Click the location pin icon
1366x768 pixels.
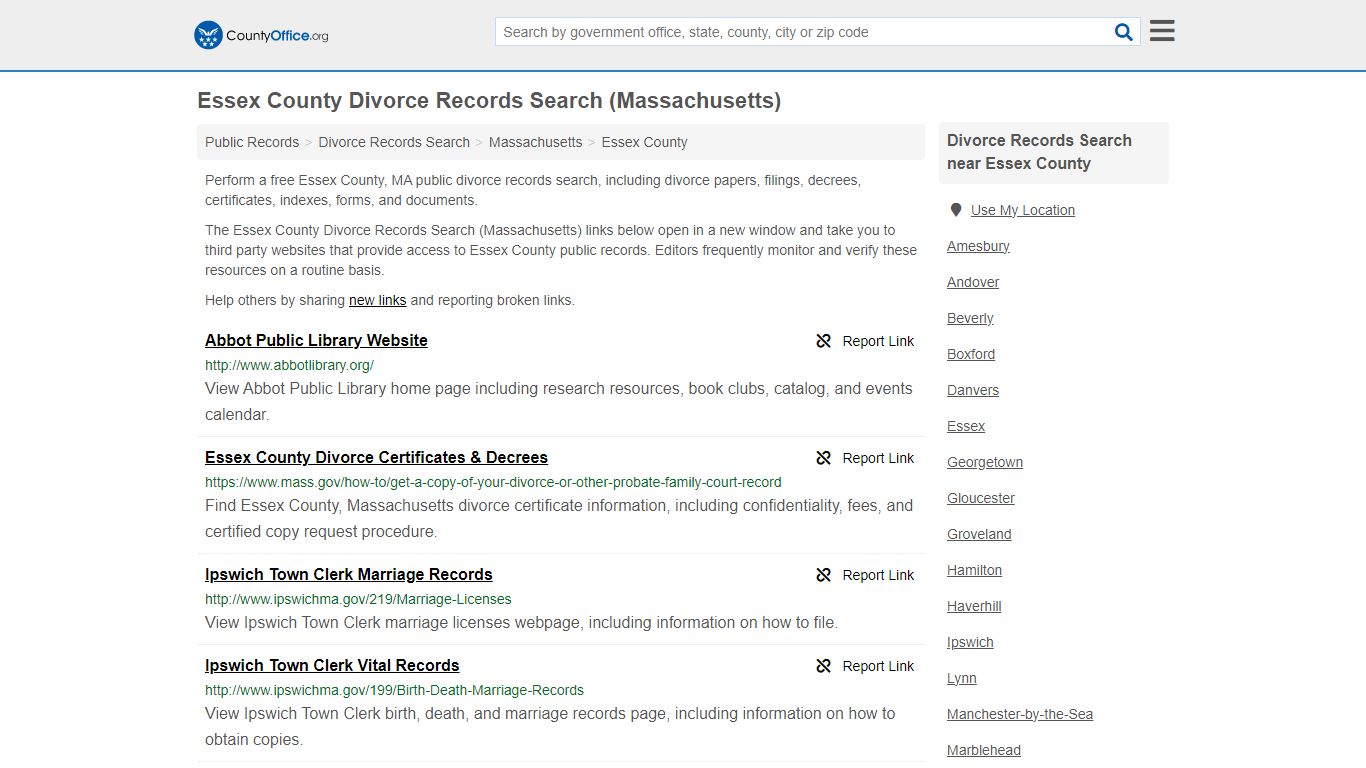point(955,210)
